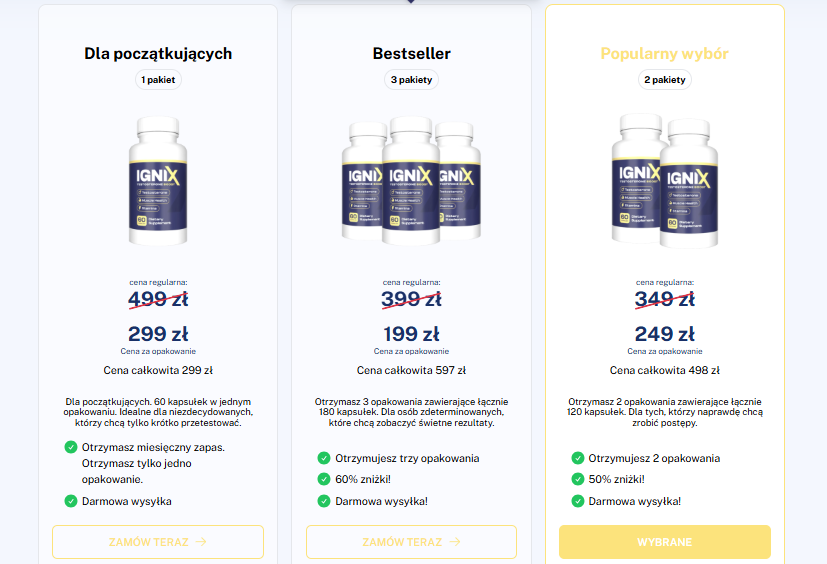The image size is (827, 564).
Task: Click the 'Bestseller' plan heading
Action: 411,53
